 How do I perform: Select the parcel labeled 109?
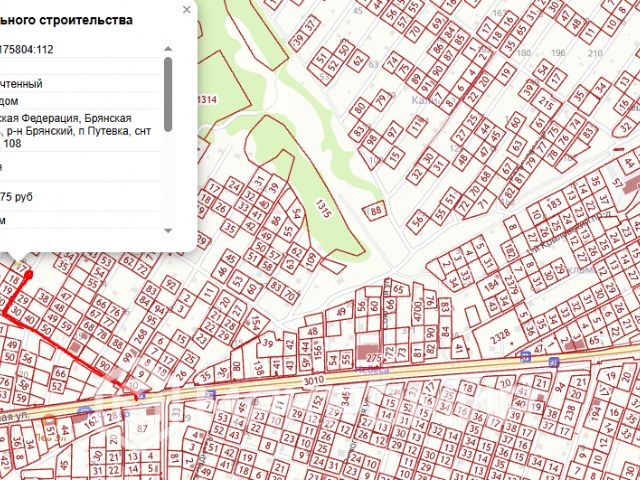(x=311, y=261)
